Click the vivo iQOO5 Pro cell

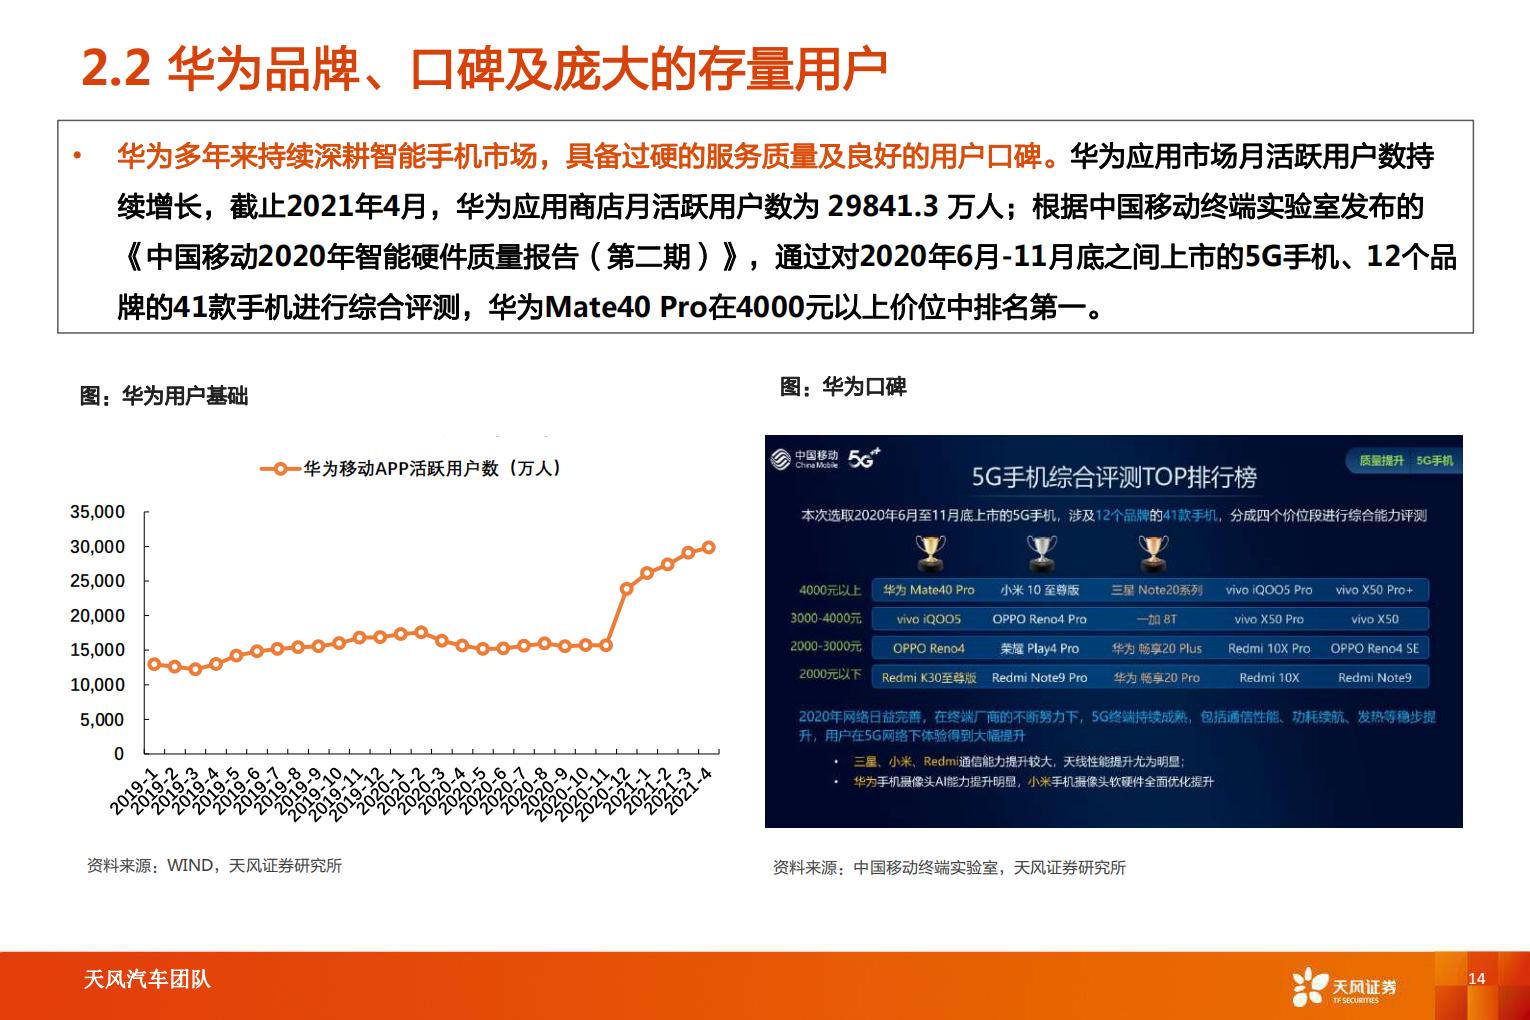coord(1269,590)
